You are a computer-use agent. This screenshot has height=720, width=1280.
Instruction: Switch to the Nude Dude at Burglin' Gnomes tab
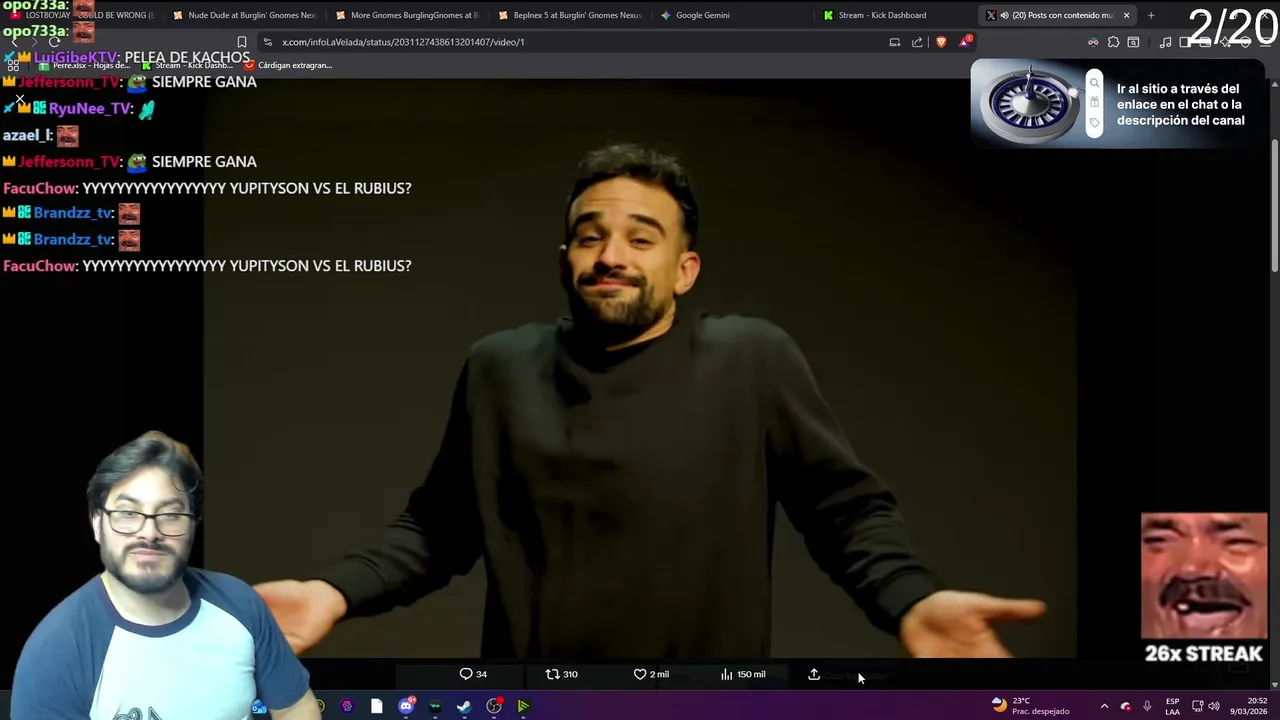pyautogui.click(x=244, y=15)
